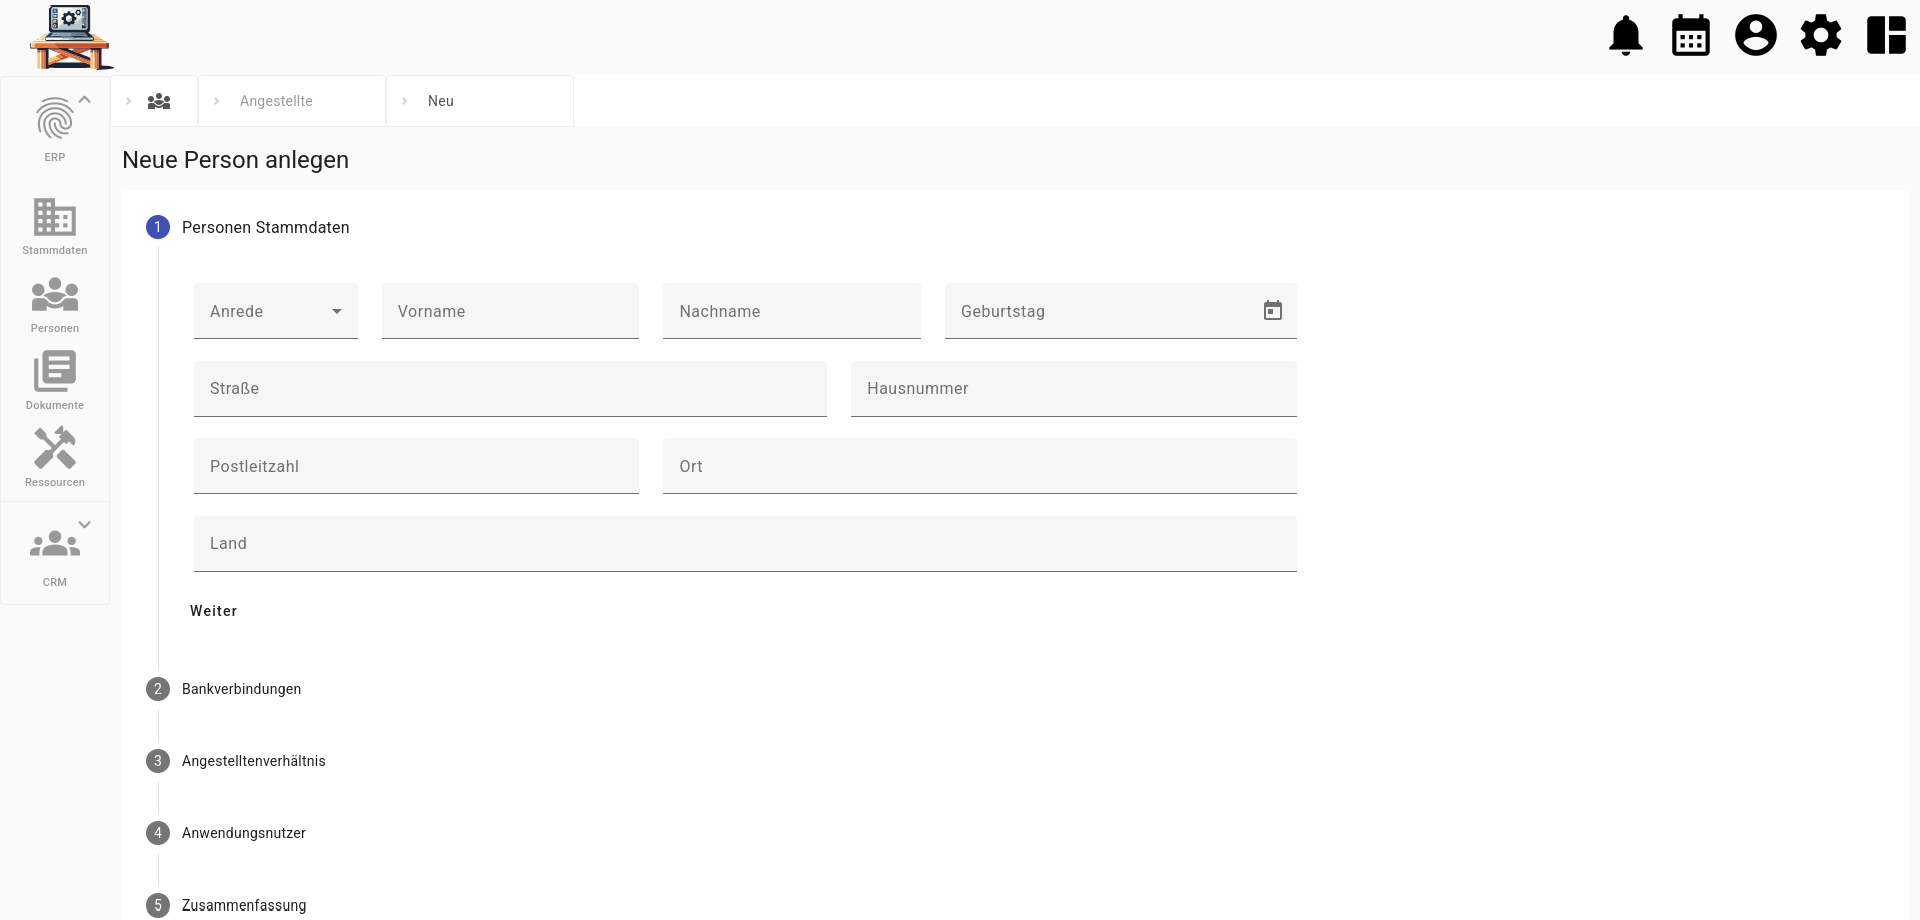
Task: Focus the Nachname input field
Action: [x=792, y=311]
